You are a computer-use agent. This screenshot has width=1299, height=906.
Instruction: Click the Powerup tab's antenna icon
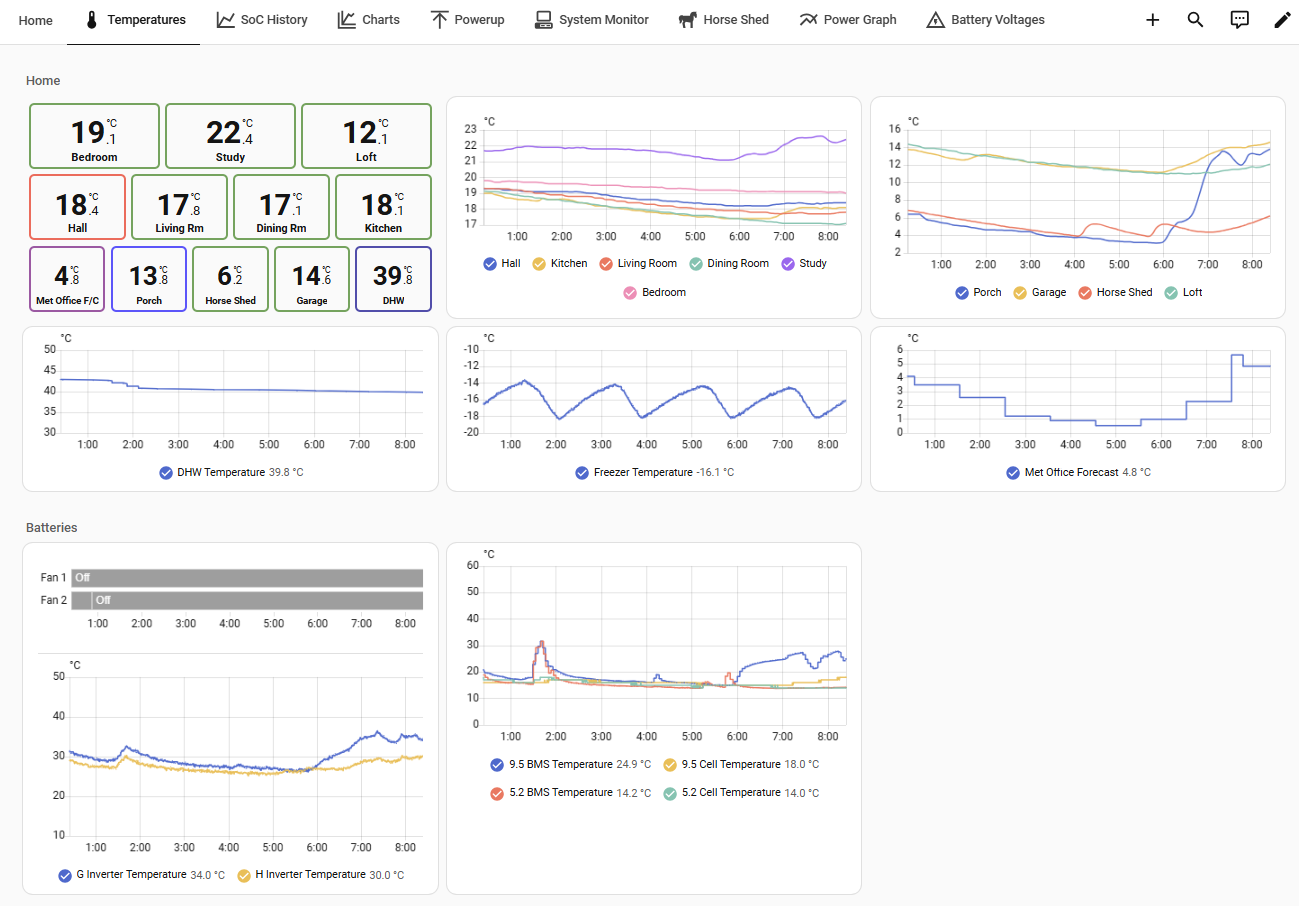pyautogui.click(x=439, y=20)
